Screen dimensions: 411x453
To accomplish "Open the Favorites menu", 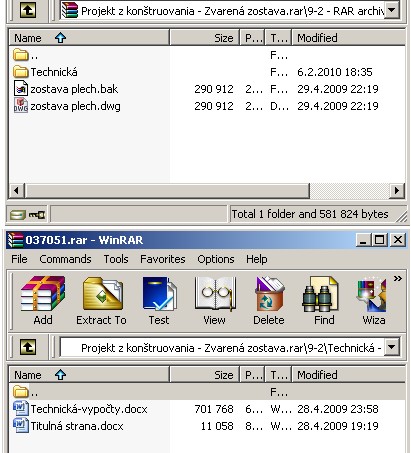I will pos(163,259).
